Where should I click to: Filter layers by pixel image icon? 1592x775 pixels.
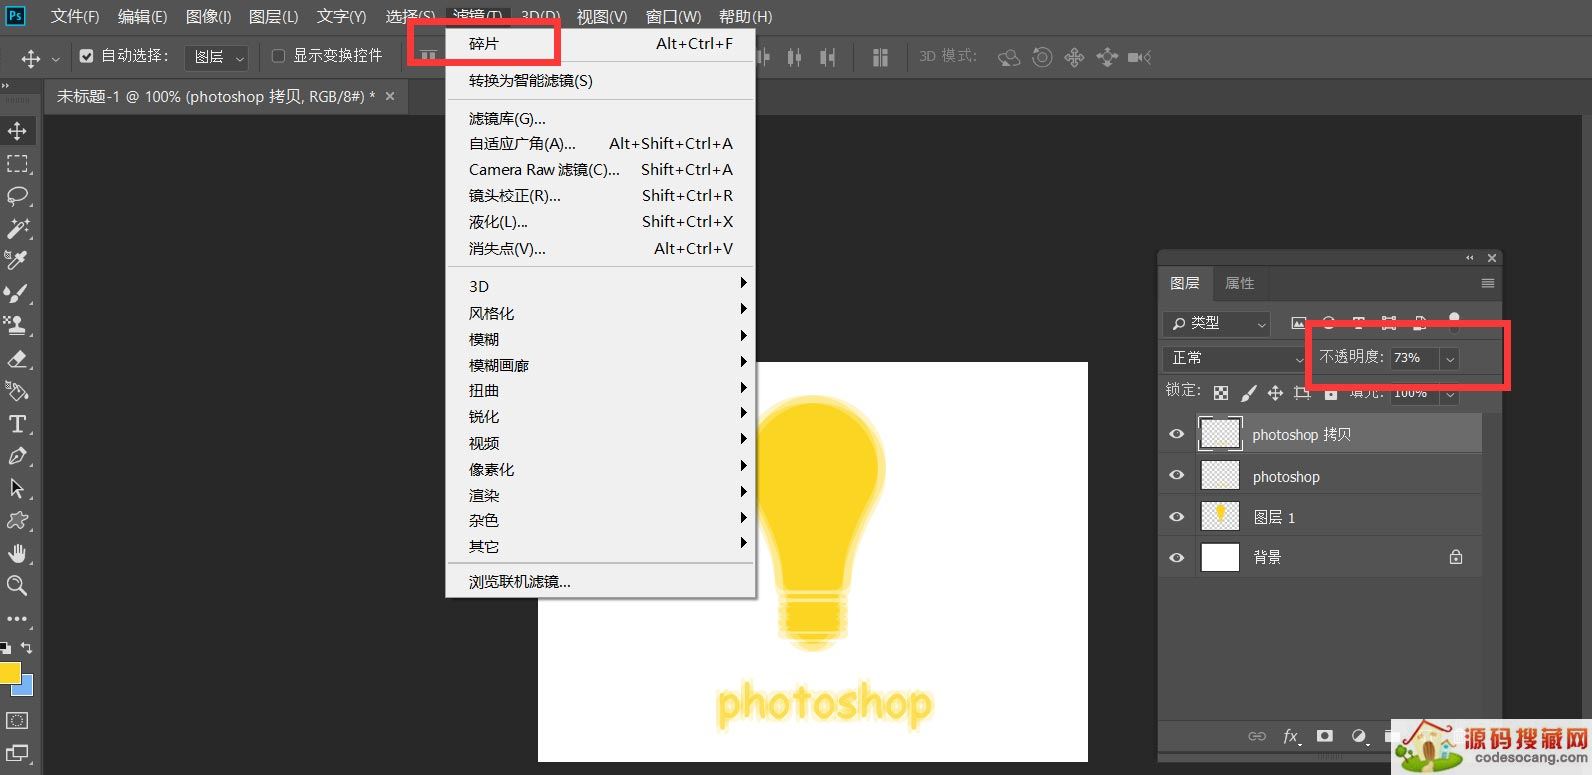(1298, 323)
